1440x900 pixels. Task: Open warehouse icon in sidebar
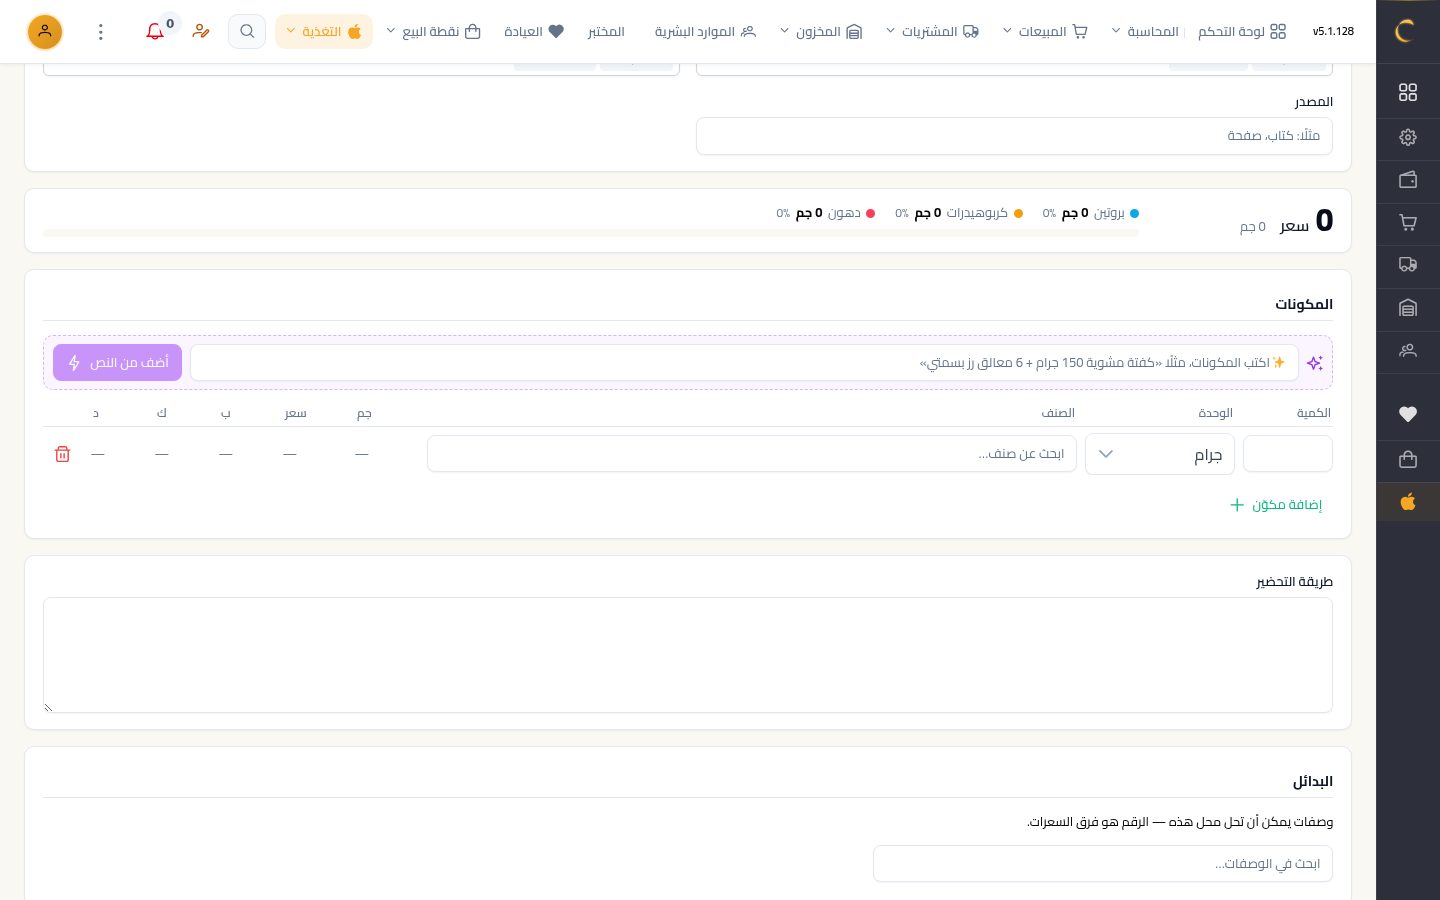(x=1408, y=308)
